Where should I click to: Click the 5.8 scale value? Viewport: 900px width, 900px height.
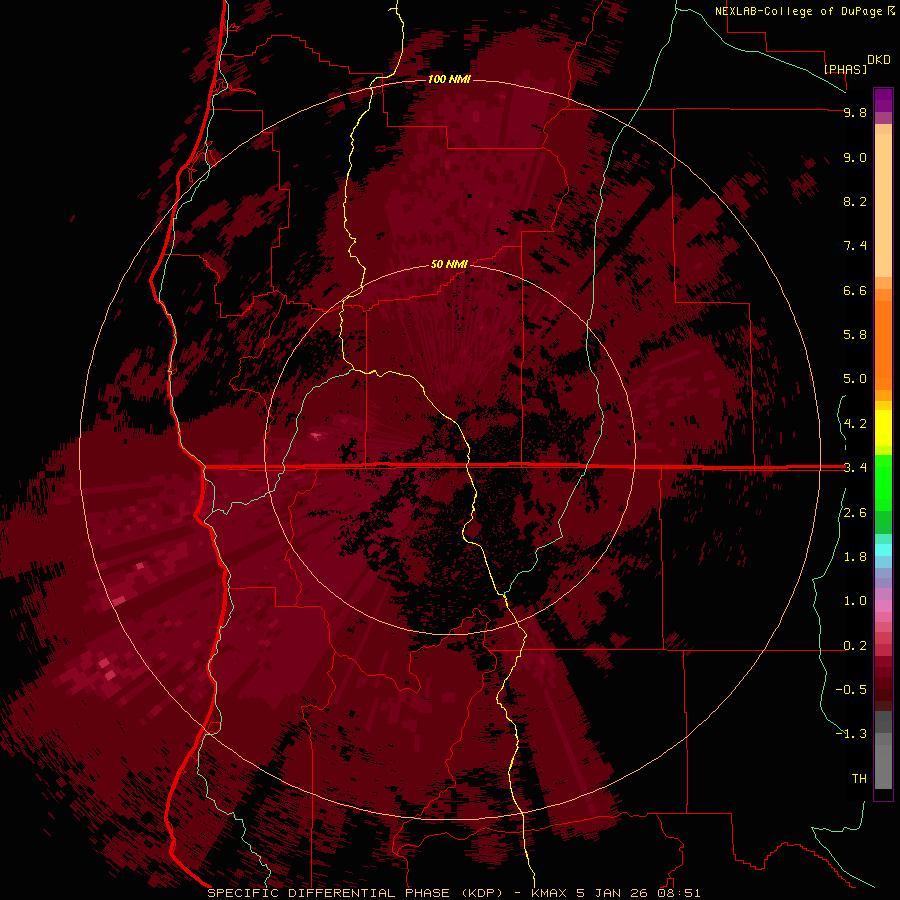(855, 335)
